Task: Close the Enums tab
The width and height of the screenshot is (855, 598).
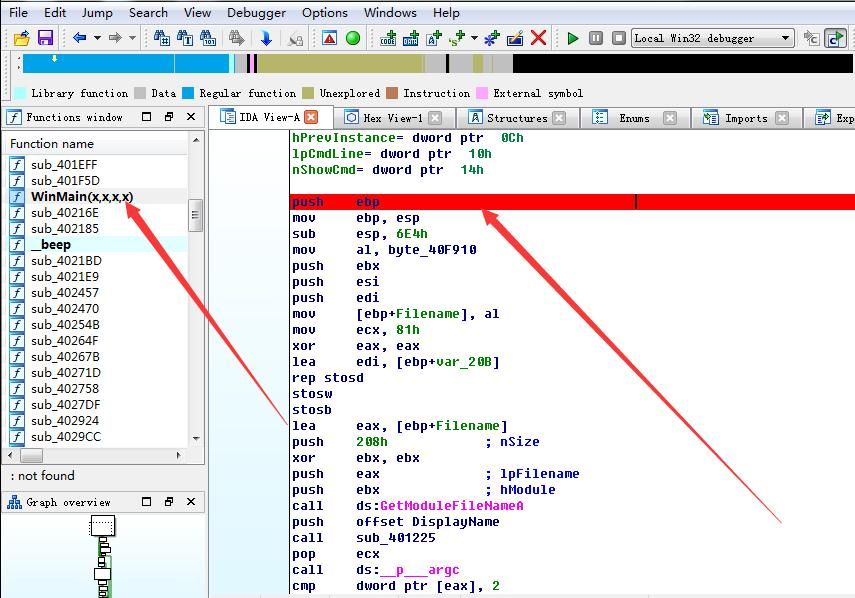Action: pyautogui.click(x=670, y=118)
